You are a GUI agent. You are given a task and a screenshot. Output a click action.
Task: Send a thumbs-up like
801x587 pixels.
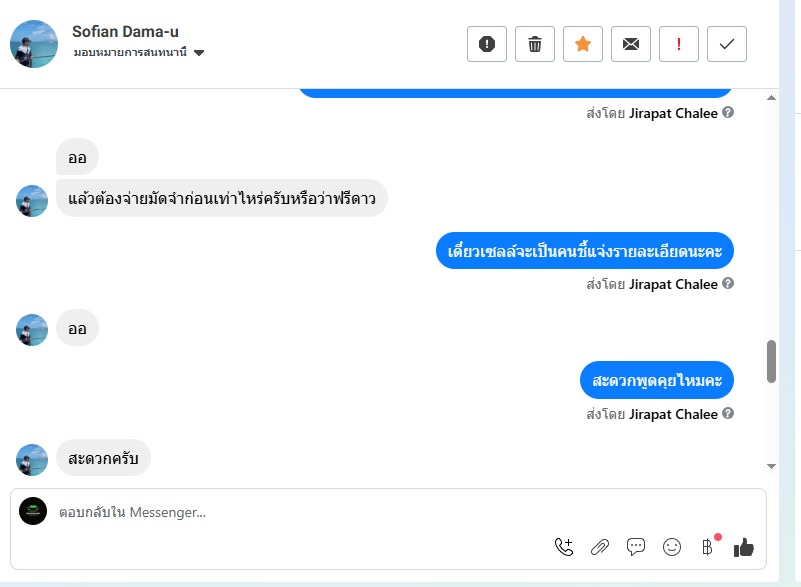pyautogui.click(x=744, y=547)
